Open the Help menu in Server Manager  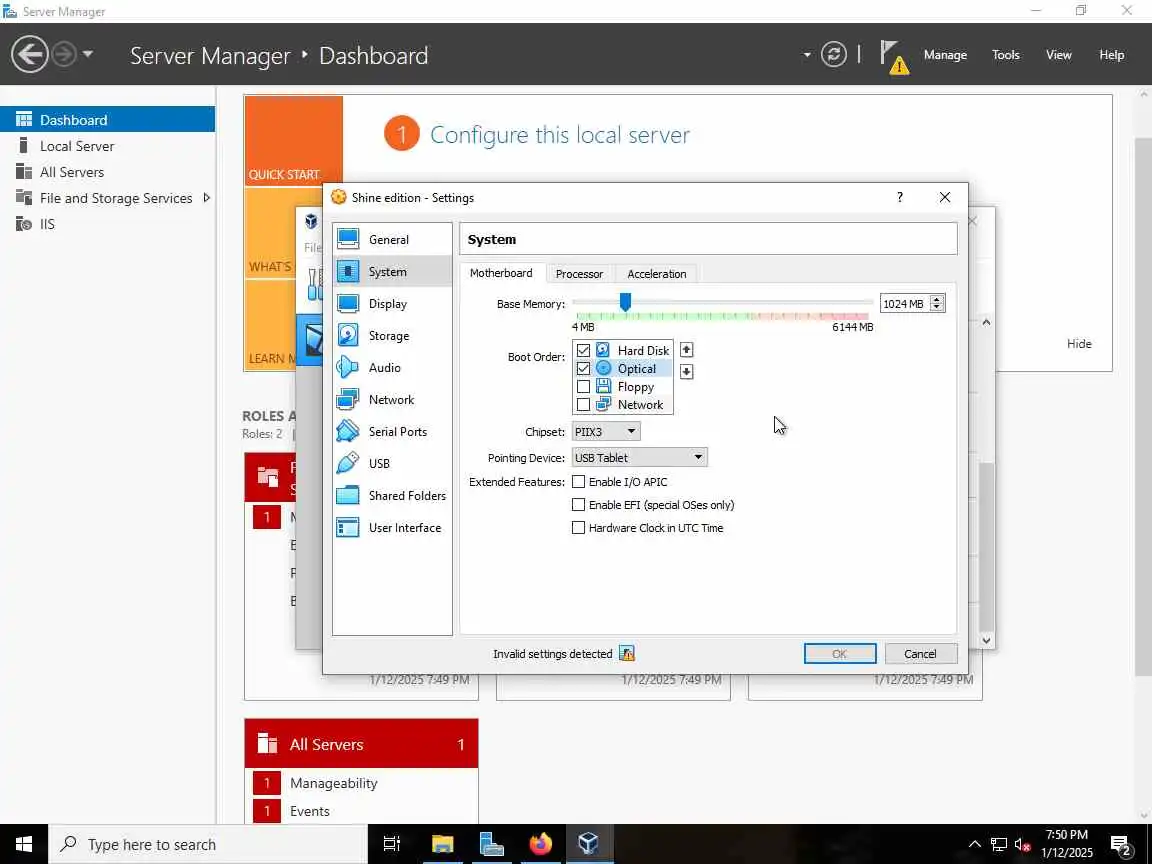[x=1112, y=55]
